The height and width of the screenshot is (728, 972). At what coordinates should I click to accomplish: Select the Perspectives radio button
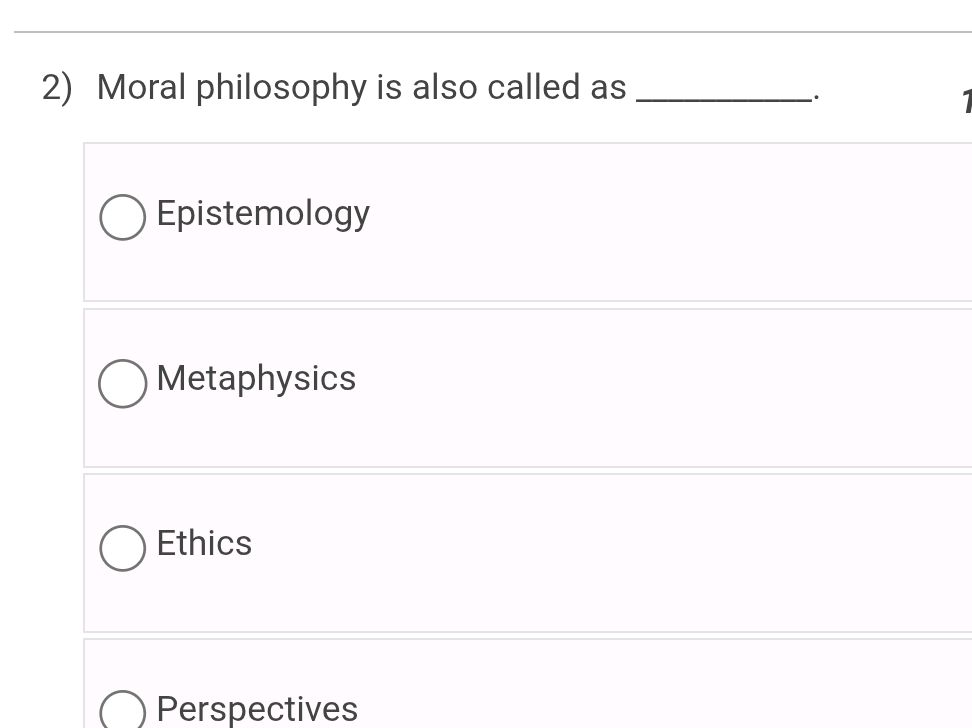(121, 711)
